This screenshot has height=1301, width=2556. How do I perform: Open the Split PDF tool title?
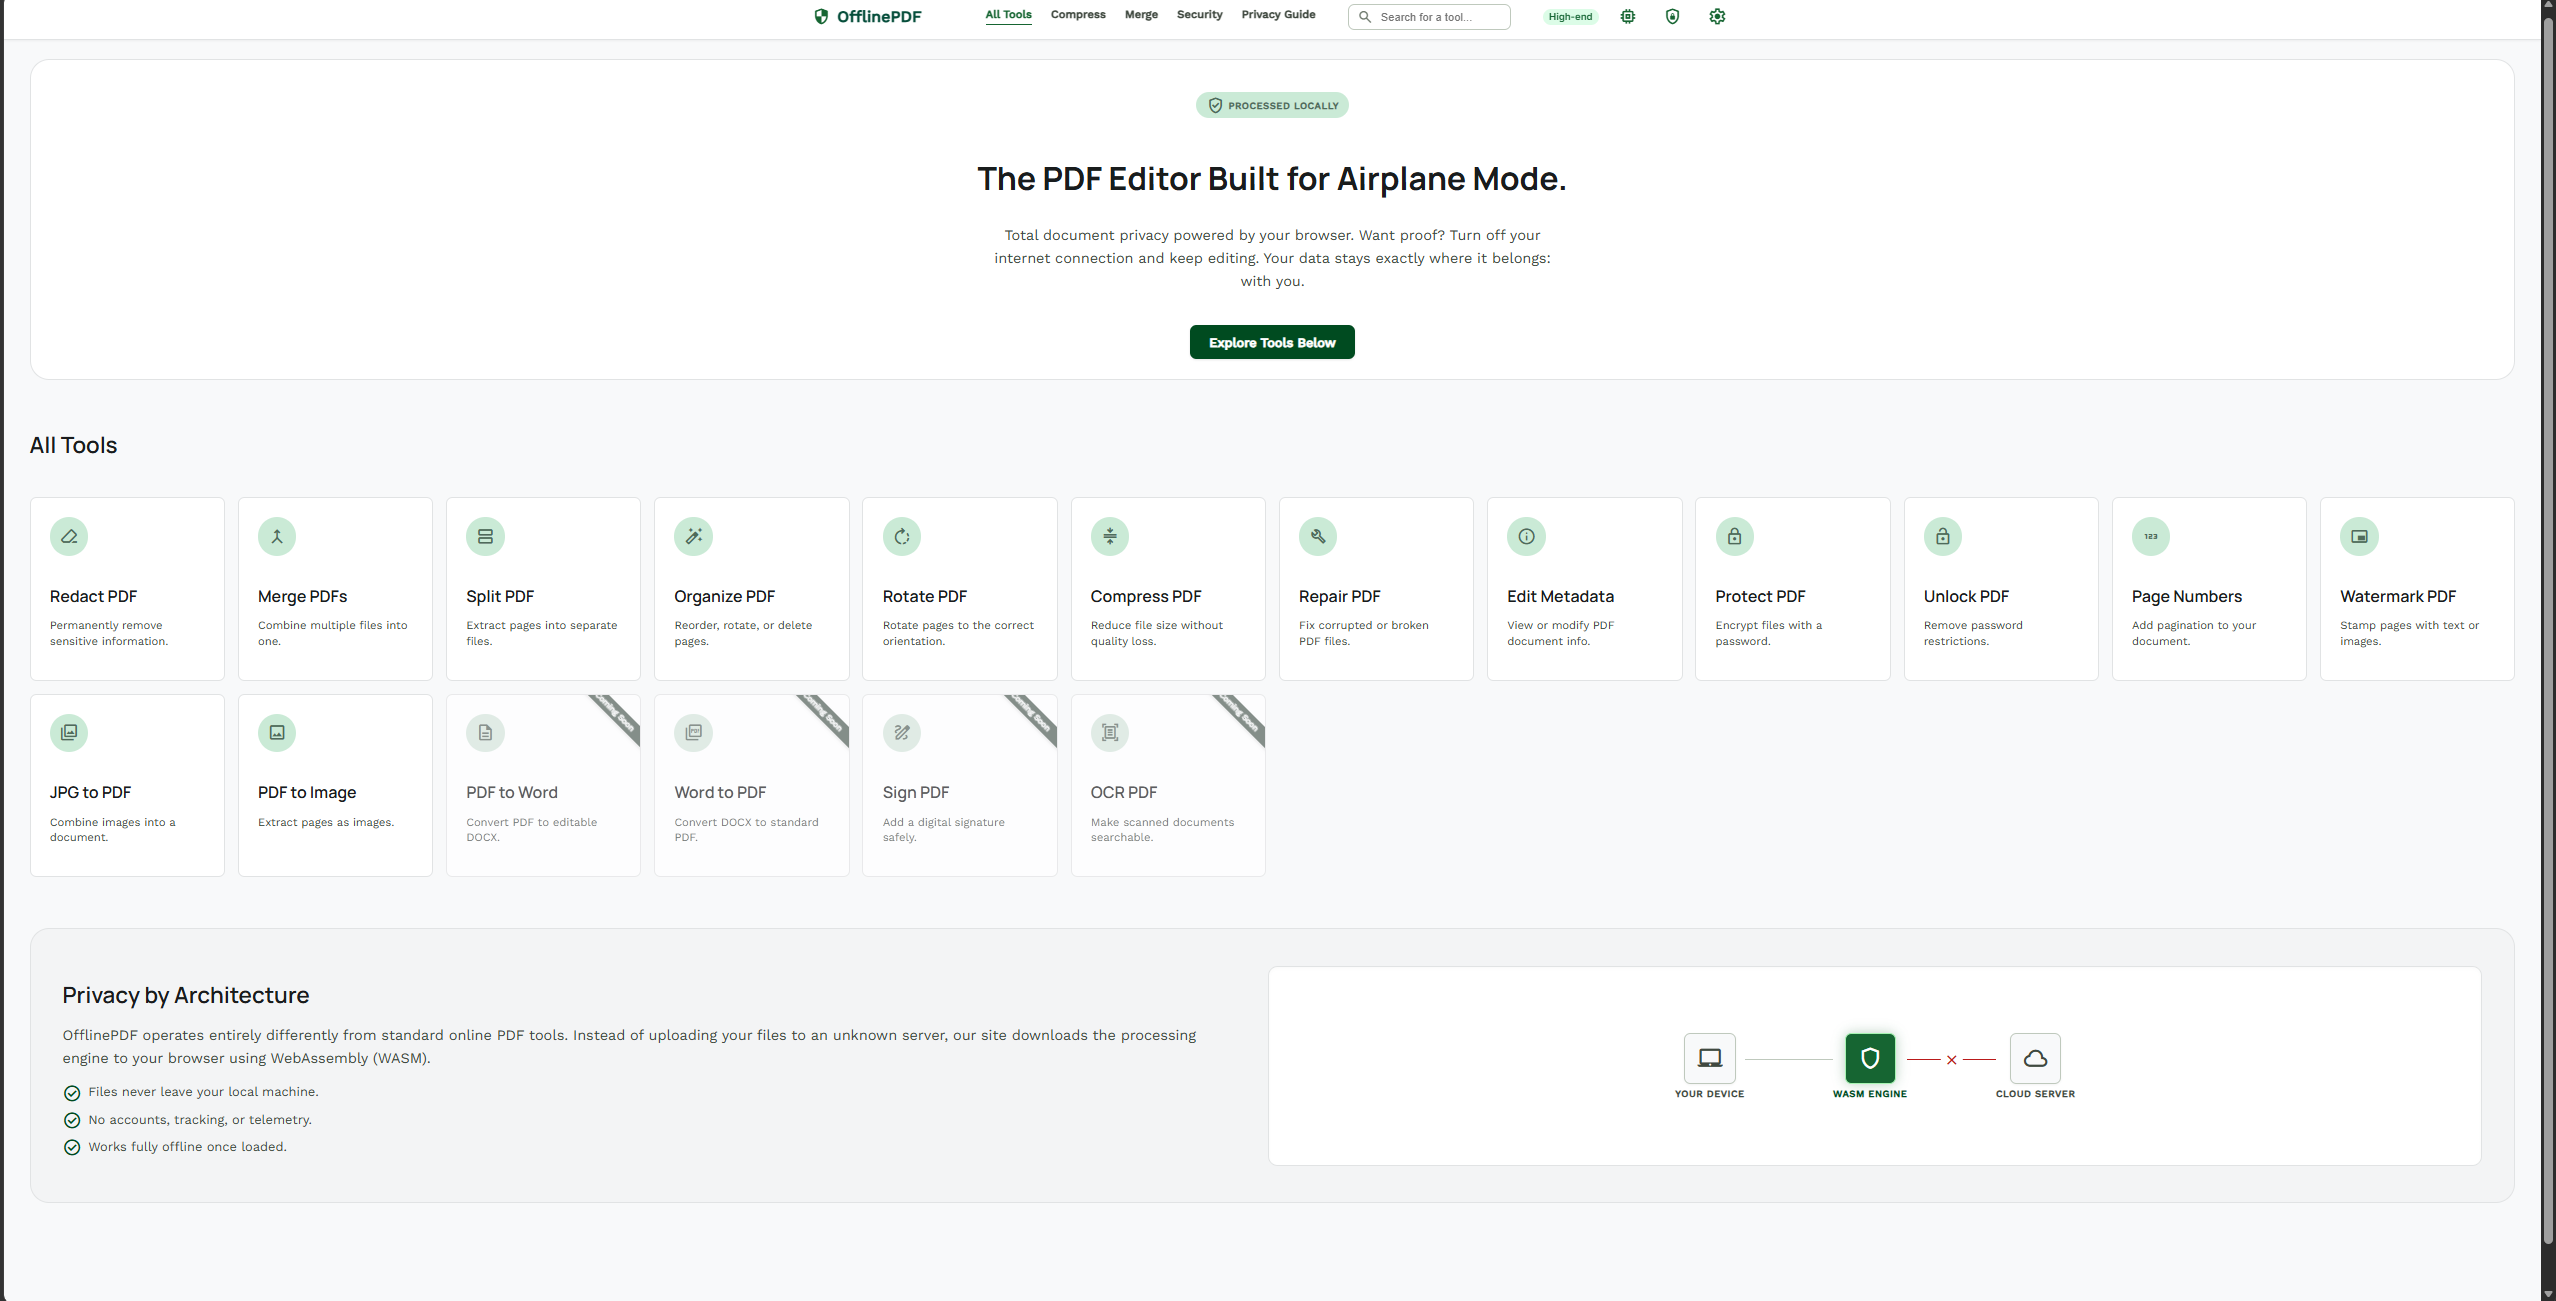click(x=500, y=596)
